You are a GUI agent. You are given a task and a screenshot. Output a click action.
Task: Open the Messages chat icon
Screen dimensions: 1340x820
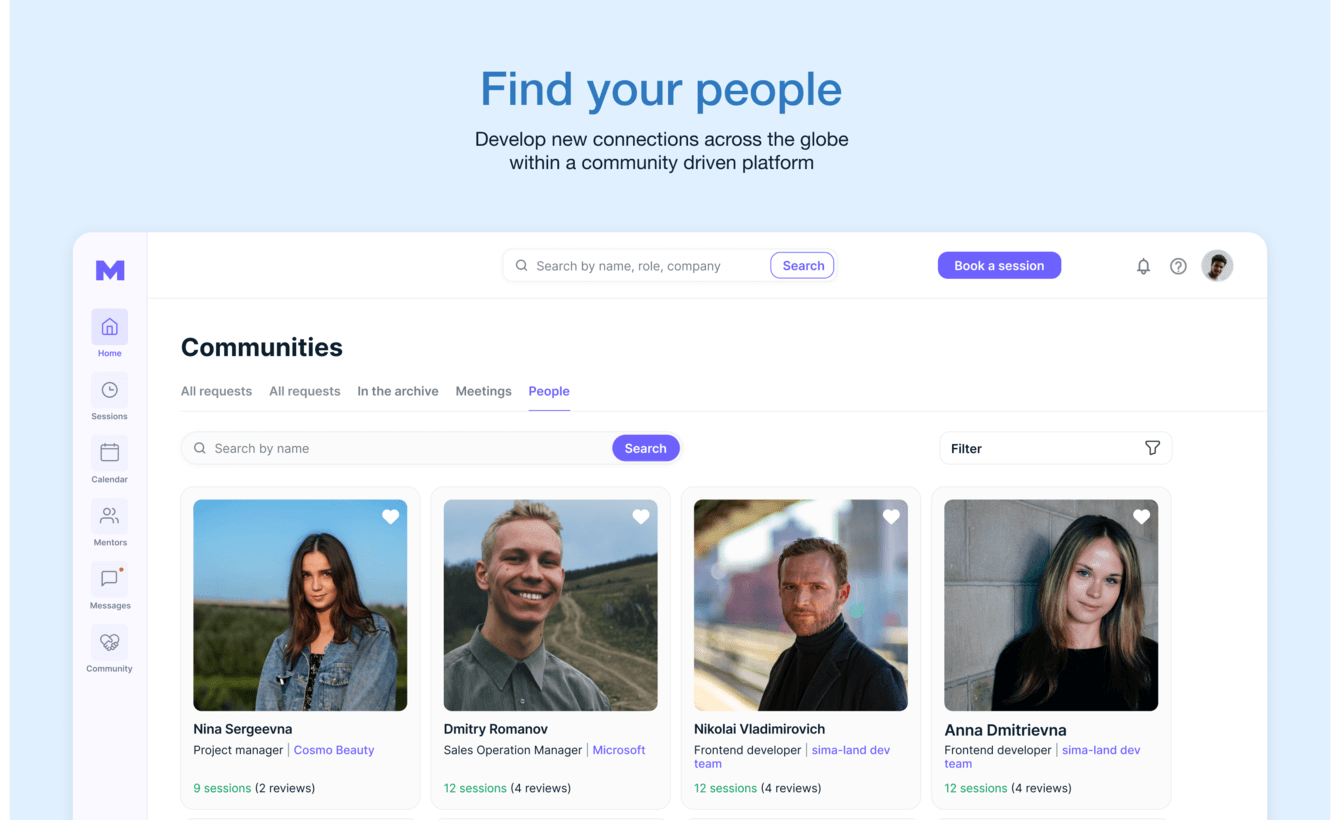[109, 579]
